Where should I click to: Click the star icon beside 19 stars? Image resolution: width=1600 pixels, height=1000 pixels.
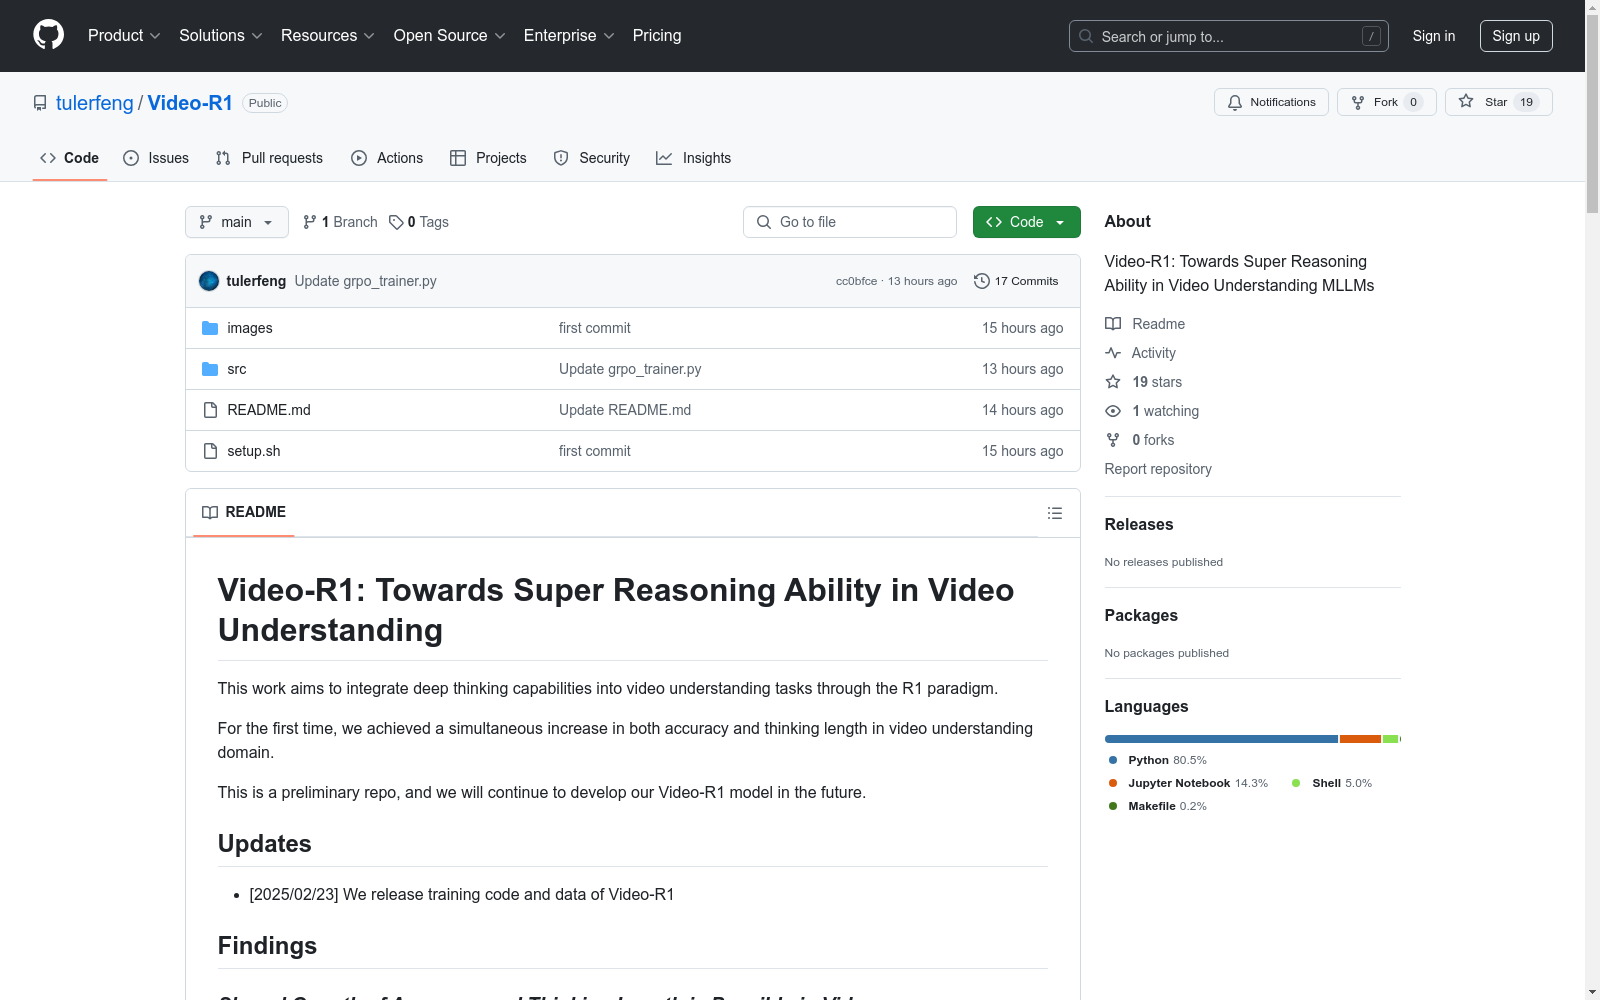coord(1113,382)
